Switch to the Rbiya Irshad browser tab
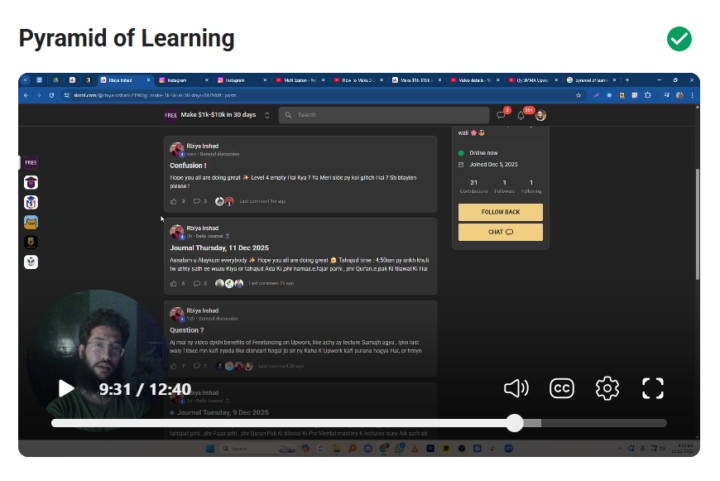This screenshot has width=720, height=481. coord(125,80)
